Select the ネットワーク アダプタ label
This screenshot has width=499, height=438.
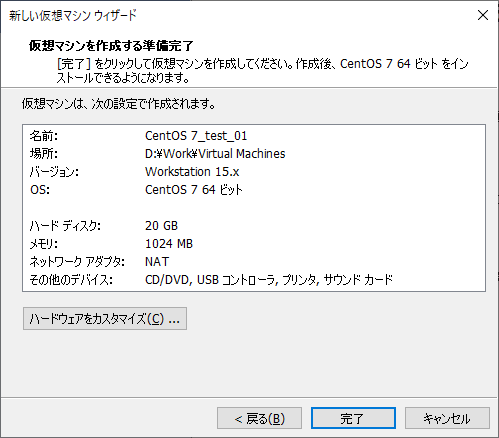coord(77,262)
